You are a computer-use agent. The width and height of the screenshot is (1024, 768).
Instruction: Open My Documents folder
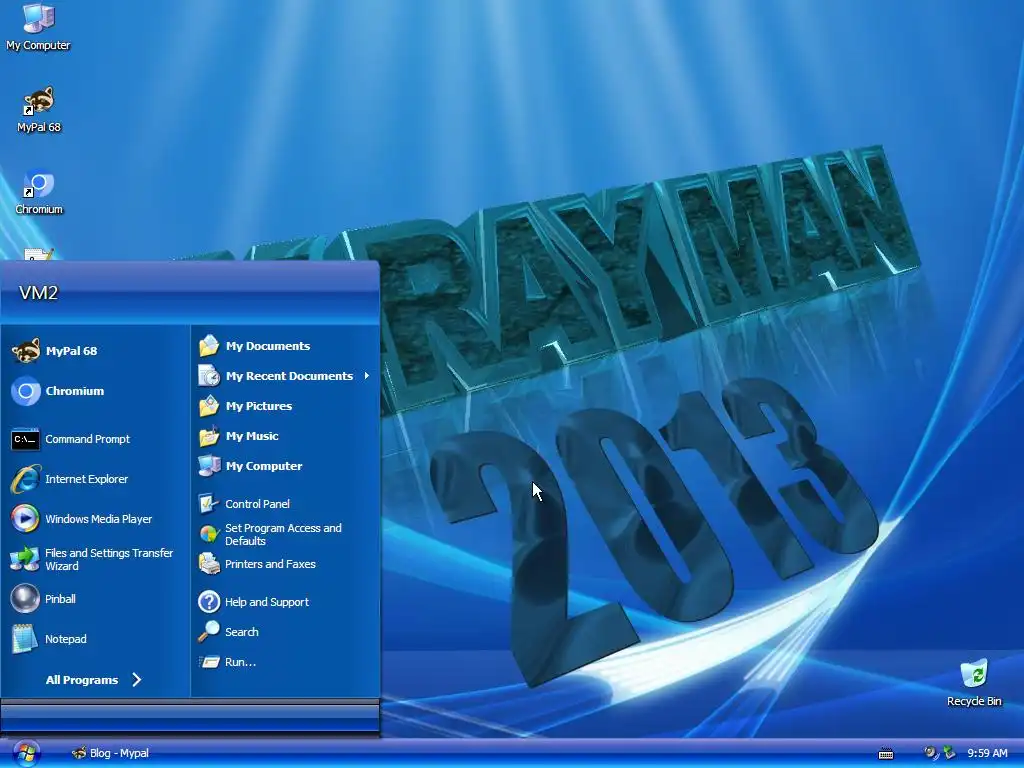click(285, 346)
